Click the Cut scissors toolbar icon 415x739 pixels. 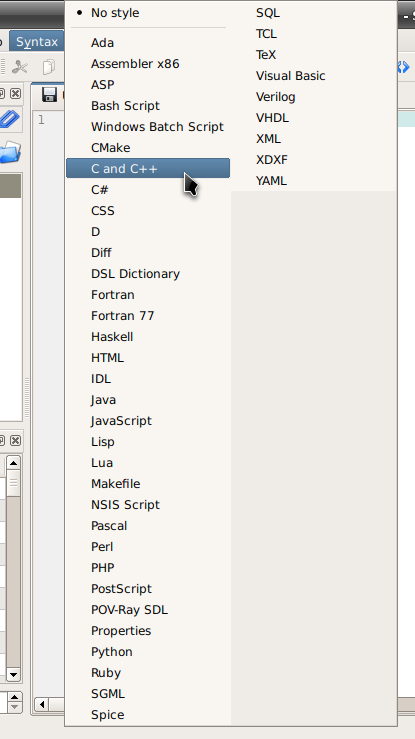coord(20,67)
